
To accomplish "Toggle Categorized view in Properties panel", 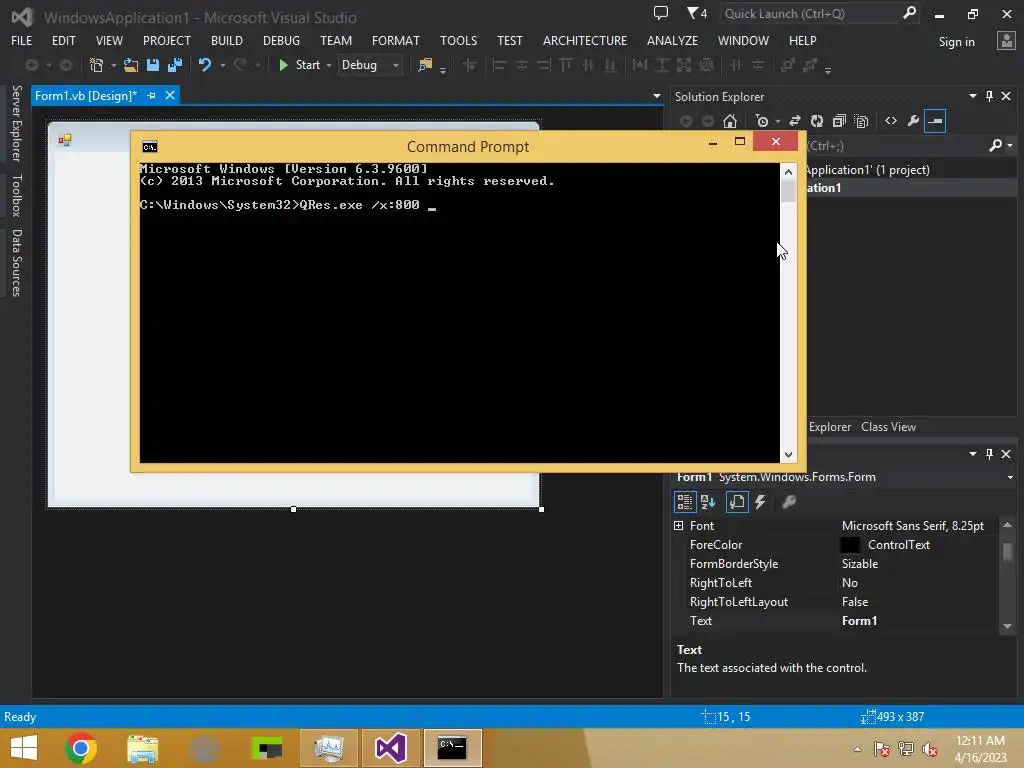I will [x=684, y=502].
